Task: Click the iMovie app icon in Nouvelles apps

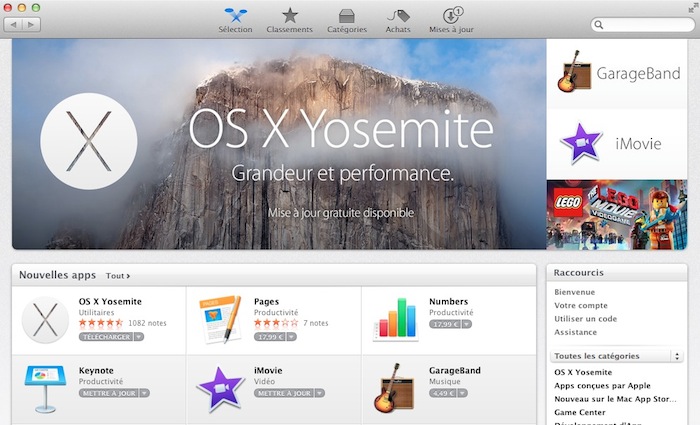Action: 221,389
